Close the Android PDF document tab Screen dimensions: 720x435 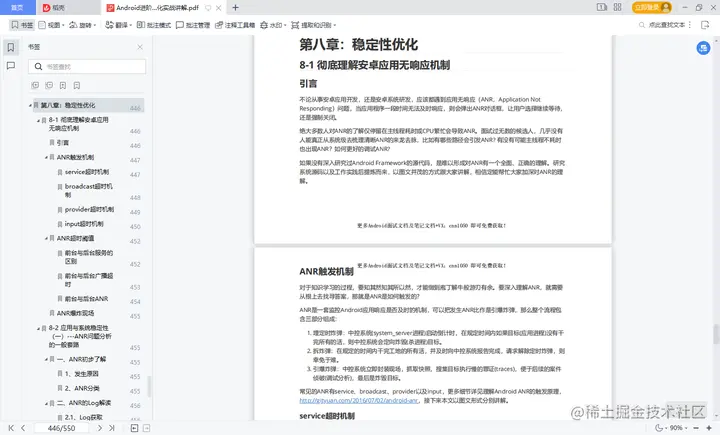click(x=219, y=8)
